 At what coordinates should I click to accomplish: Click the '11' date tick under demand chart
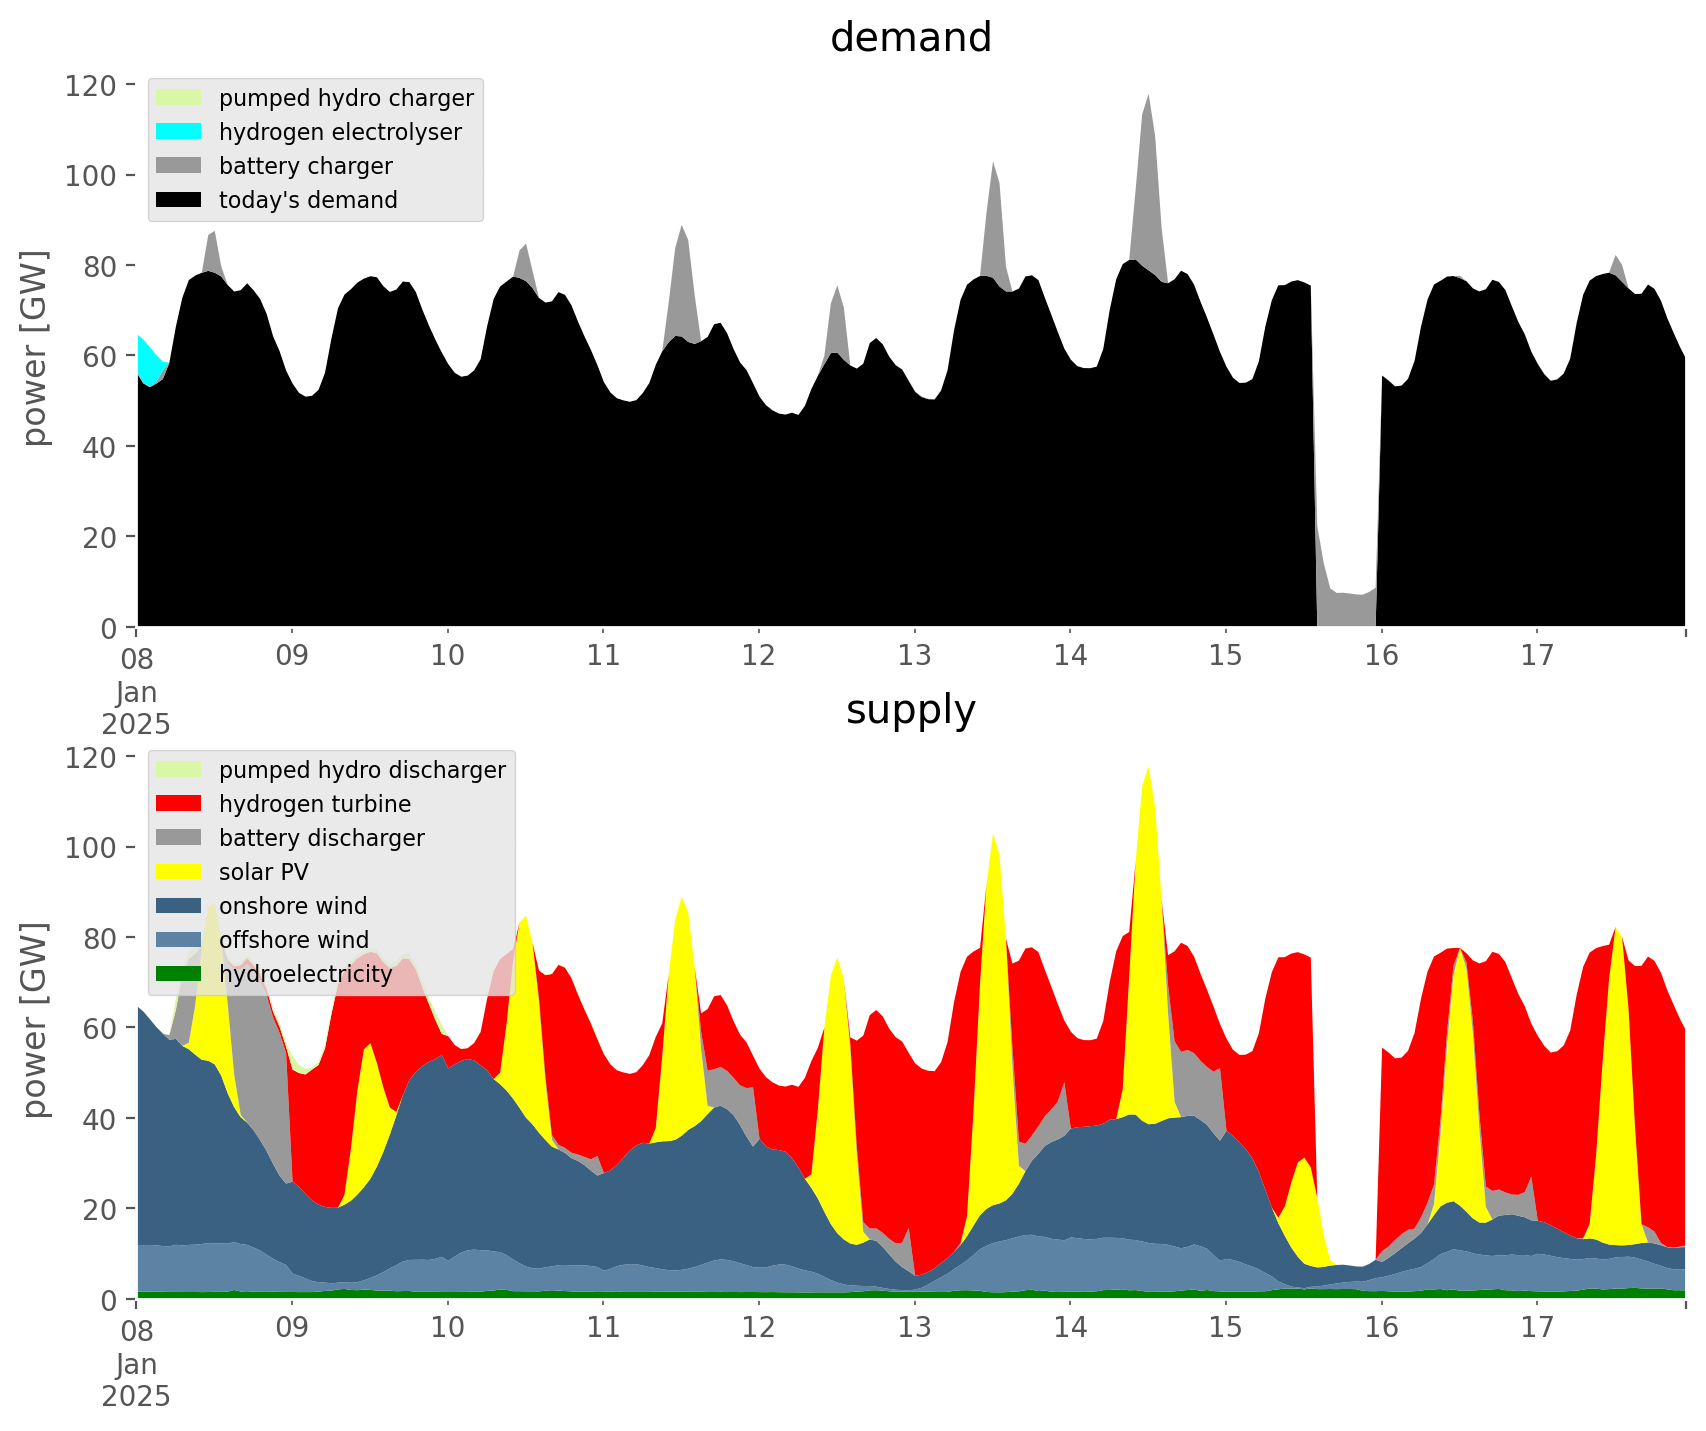[603, 656]
